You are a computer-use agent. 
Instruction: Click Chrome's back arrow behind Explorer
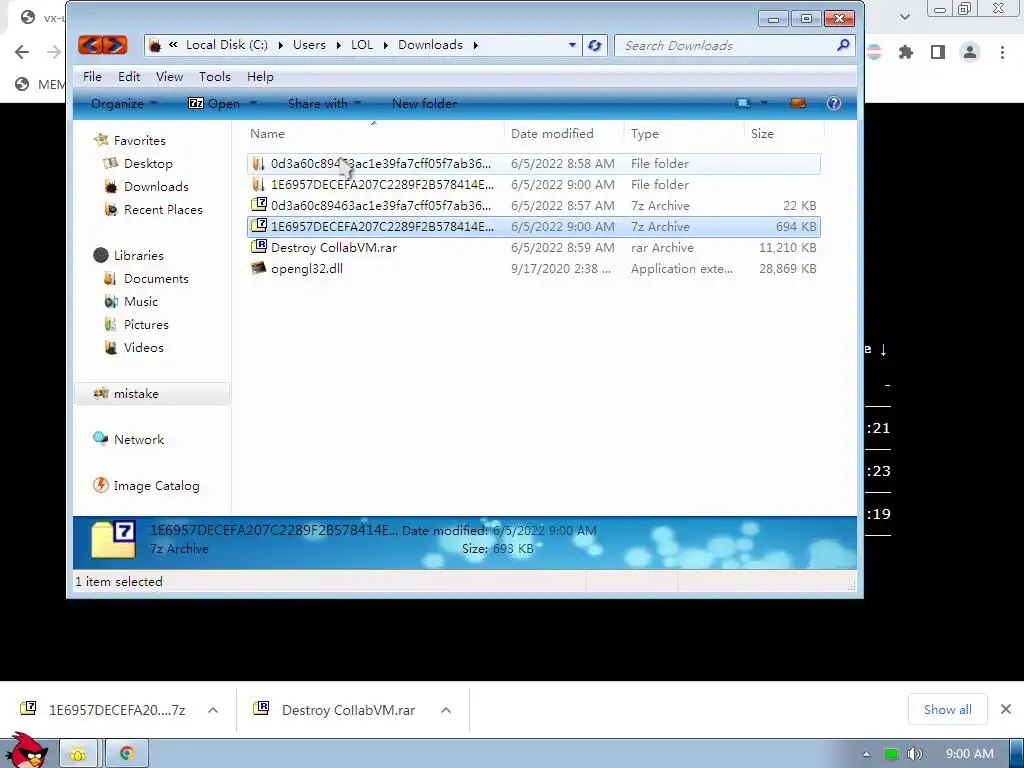pyautogui.click(x=22, y=52)
